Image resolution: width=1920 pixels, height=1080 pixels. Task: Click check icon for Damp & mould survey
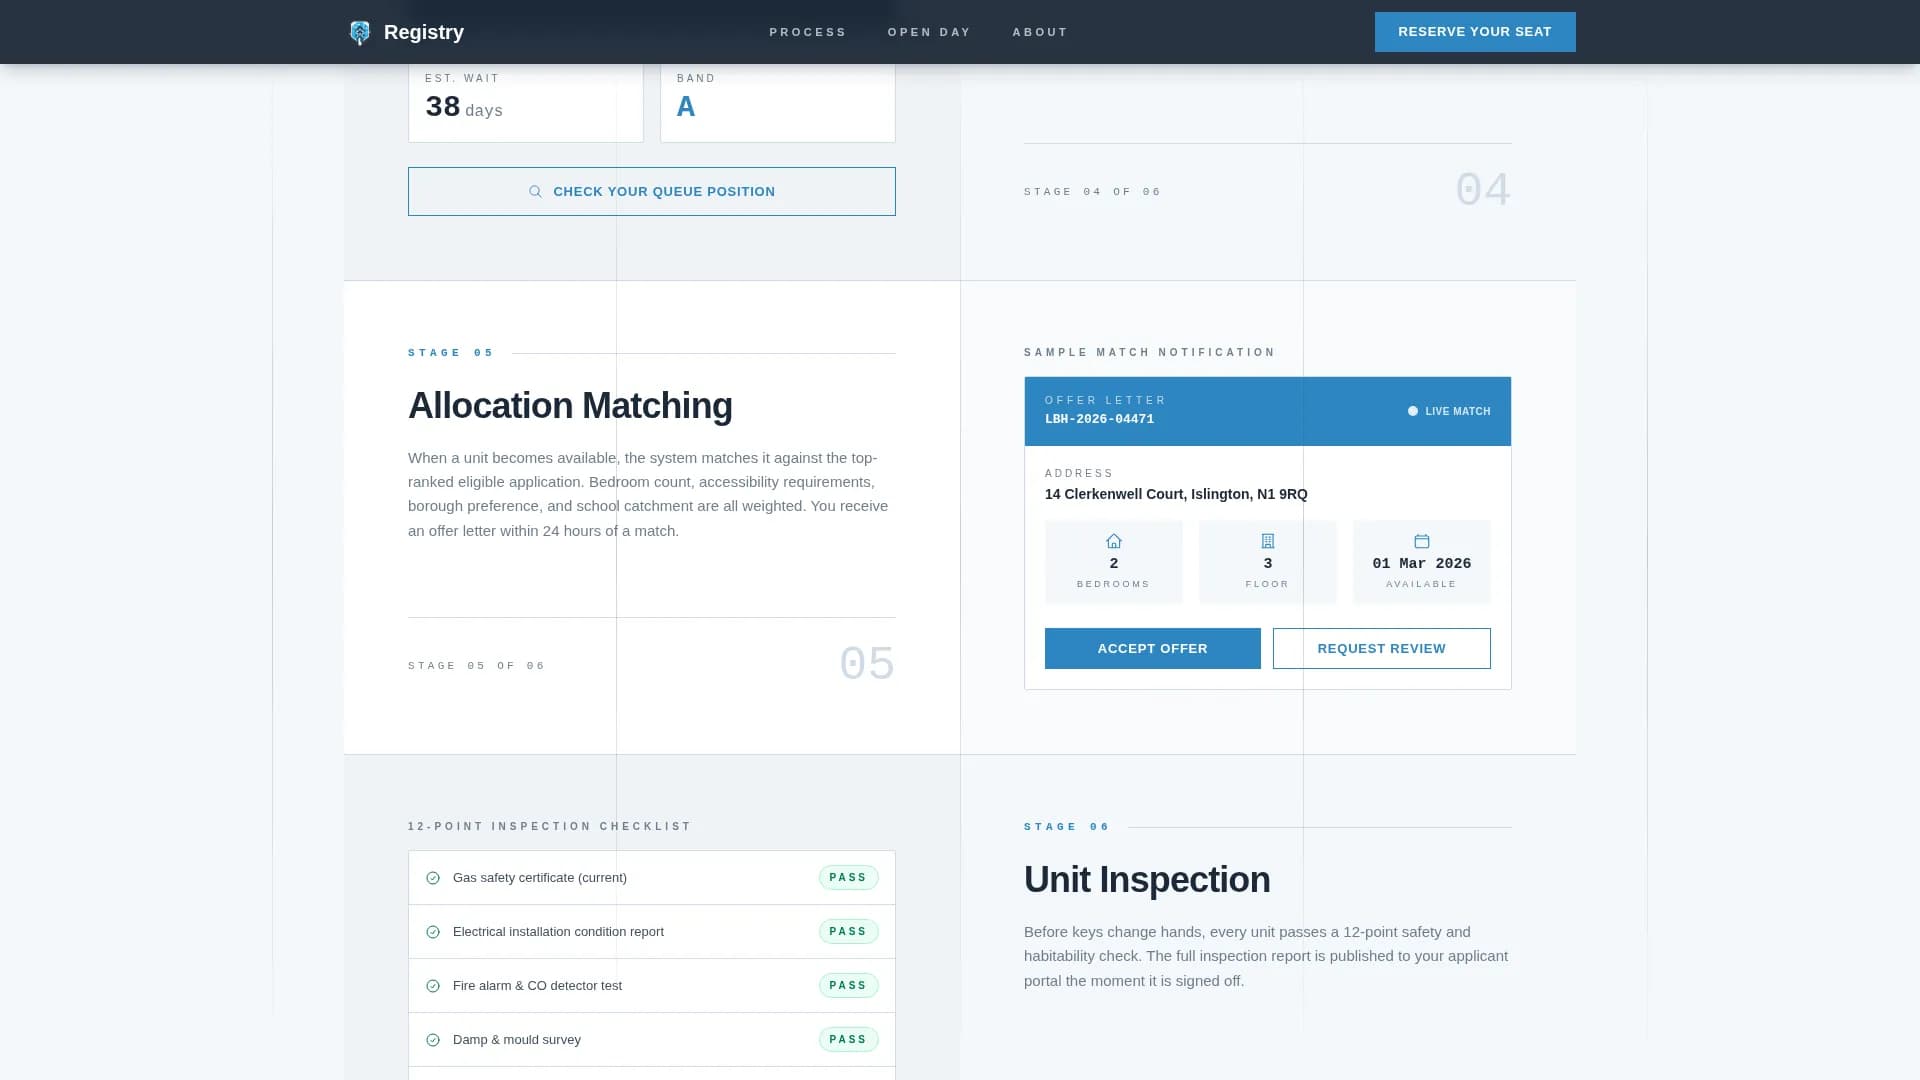point(433,1040)
